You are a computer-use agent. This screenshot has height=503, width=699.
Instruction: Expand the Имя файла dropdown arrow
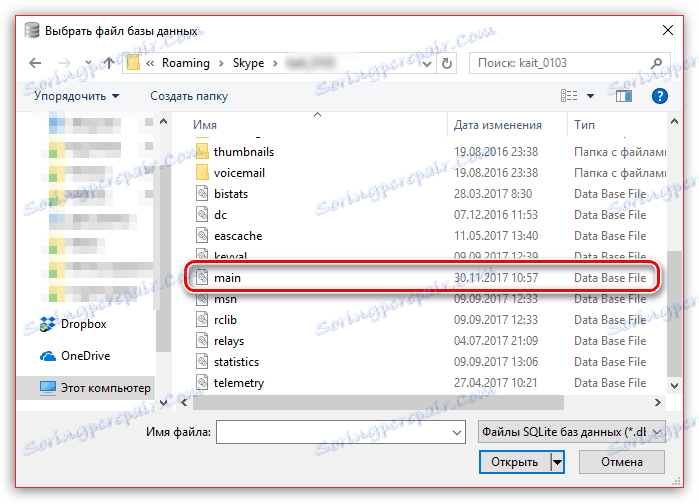pos(456,433)
